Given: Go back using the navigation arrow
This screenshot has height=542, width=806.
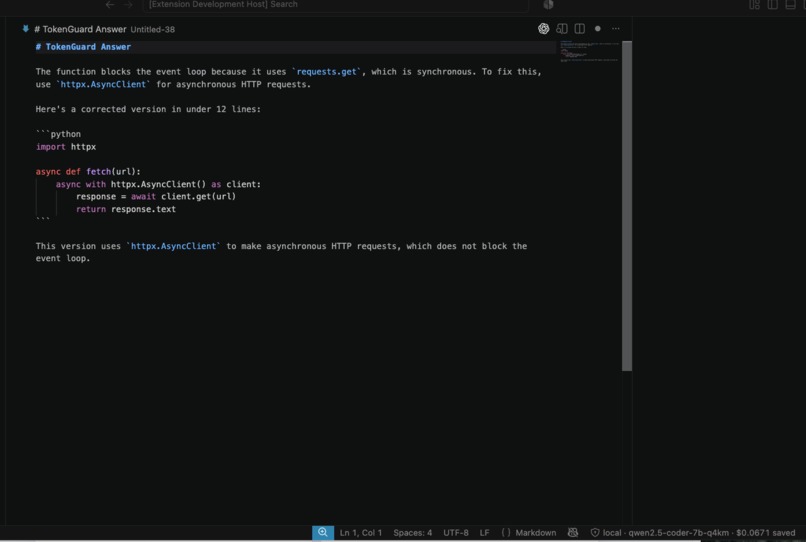Looking at the screenshot, I should click(109, 5).
